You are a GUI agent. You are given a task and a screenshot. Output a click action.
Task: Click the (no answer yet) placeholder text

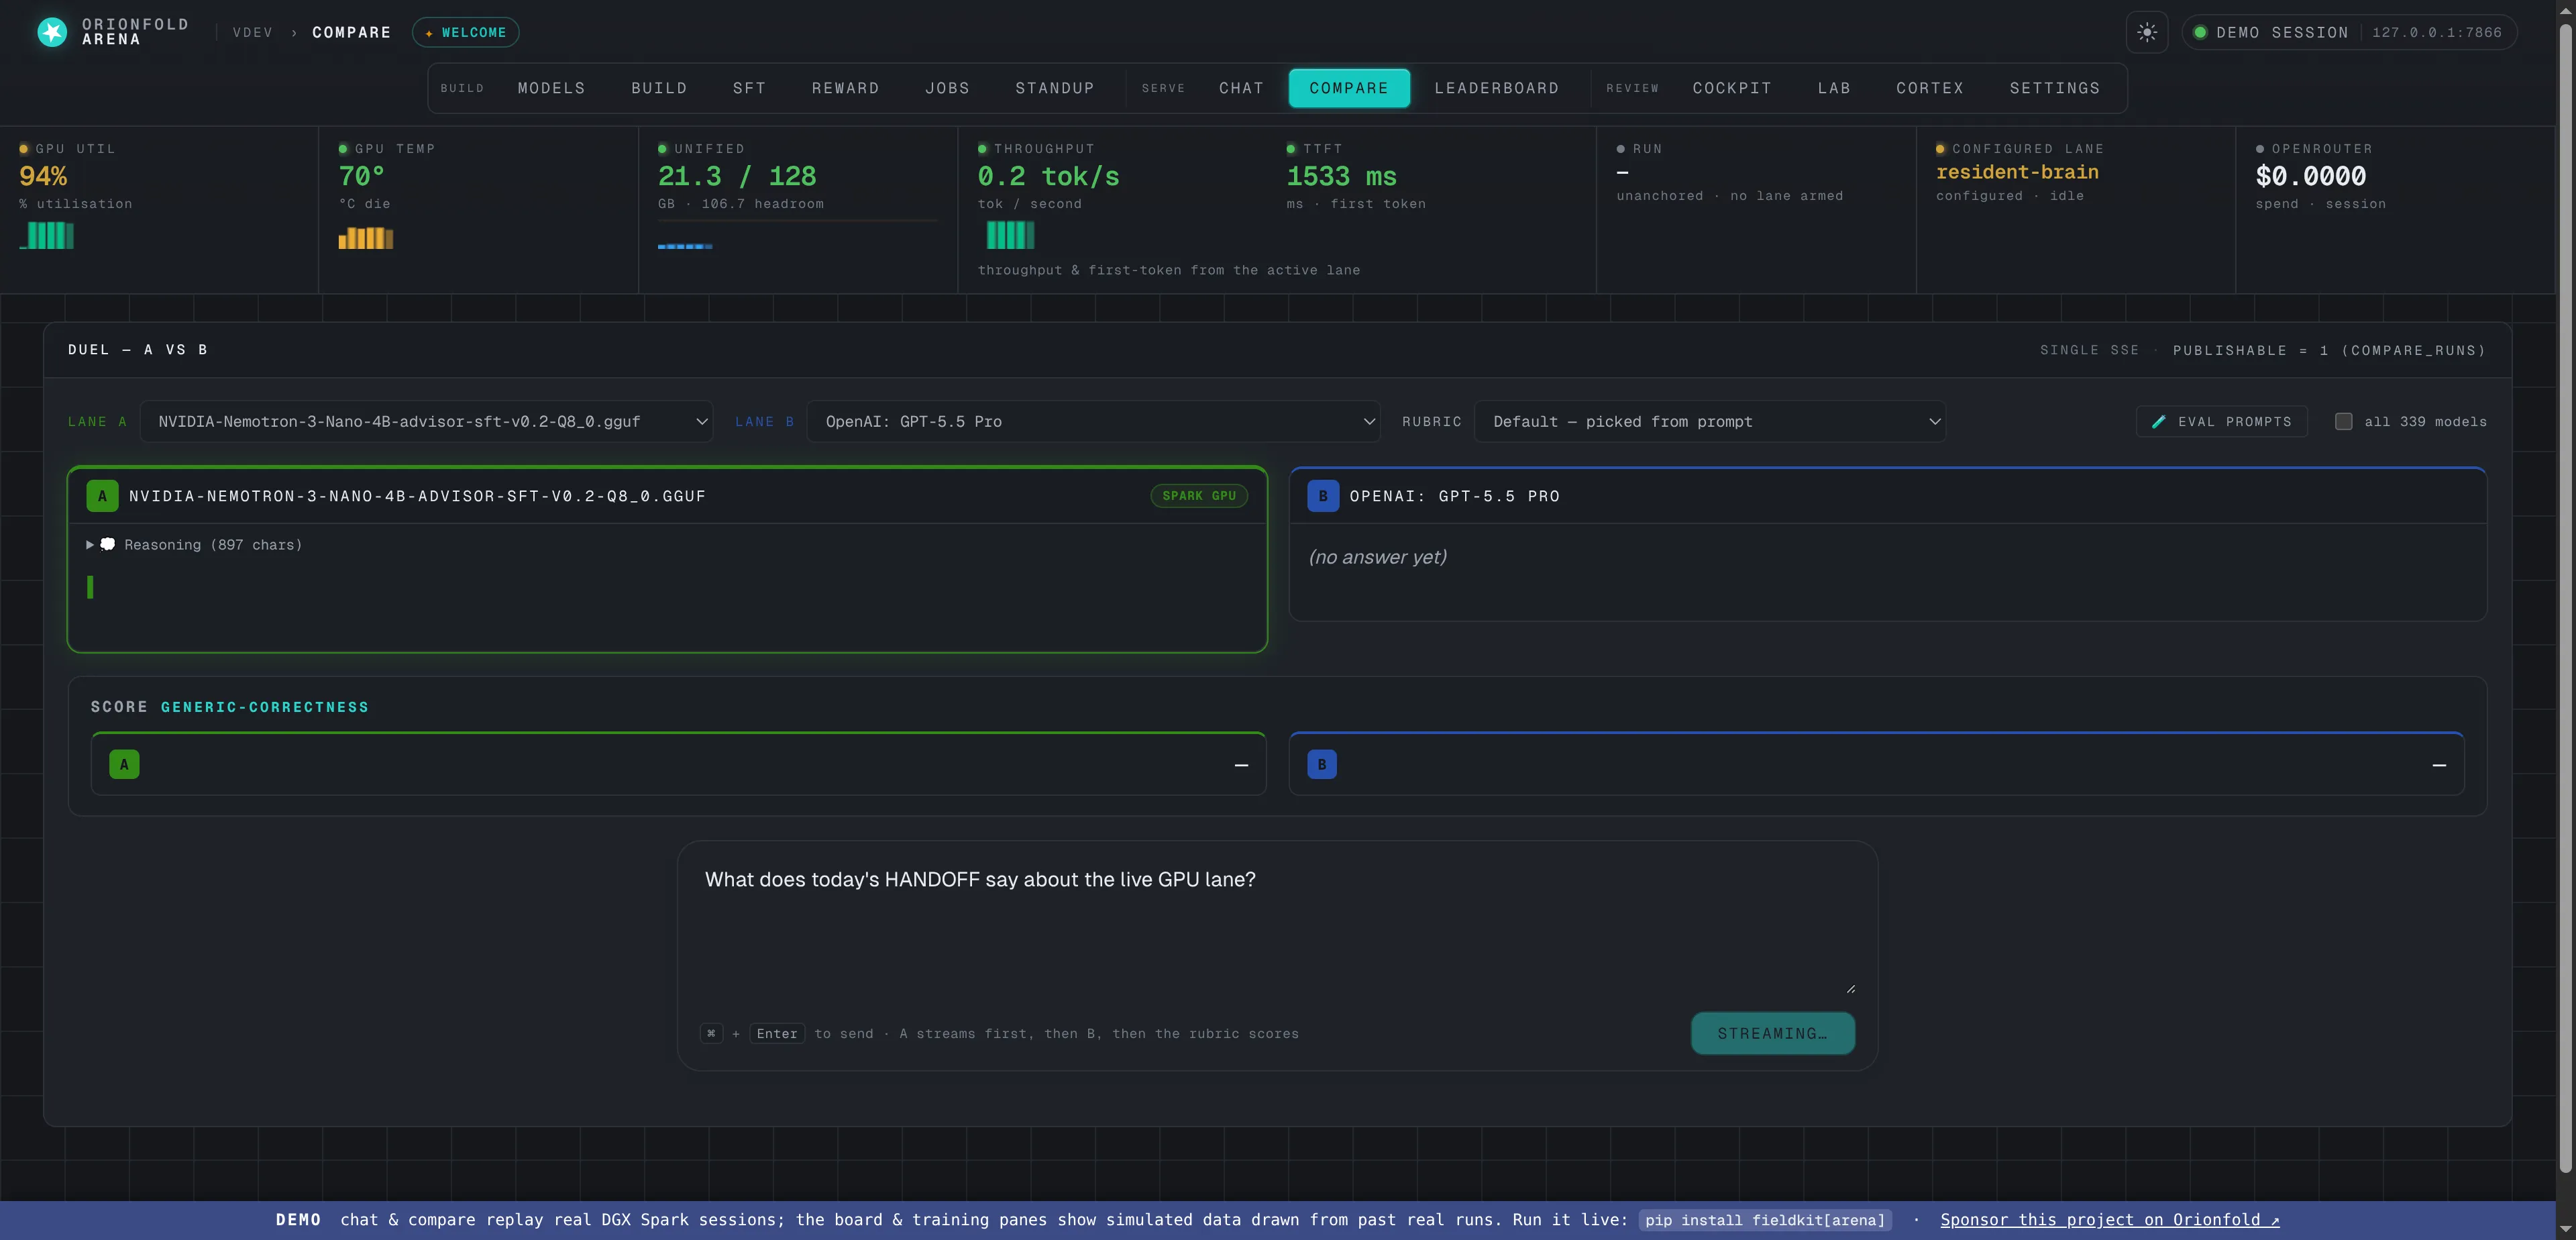click(1378, 557)
